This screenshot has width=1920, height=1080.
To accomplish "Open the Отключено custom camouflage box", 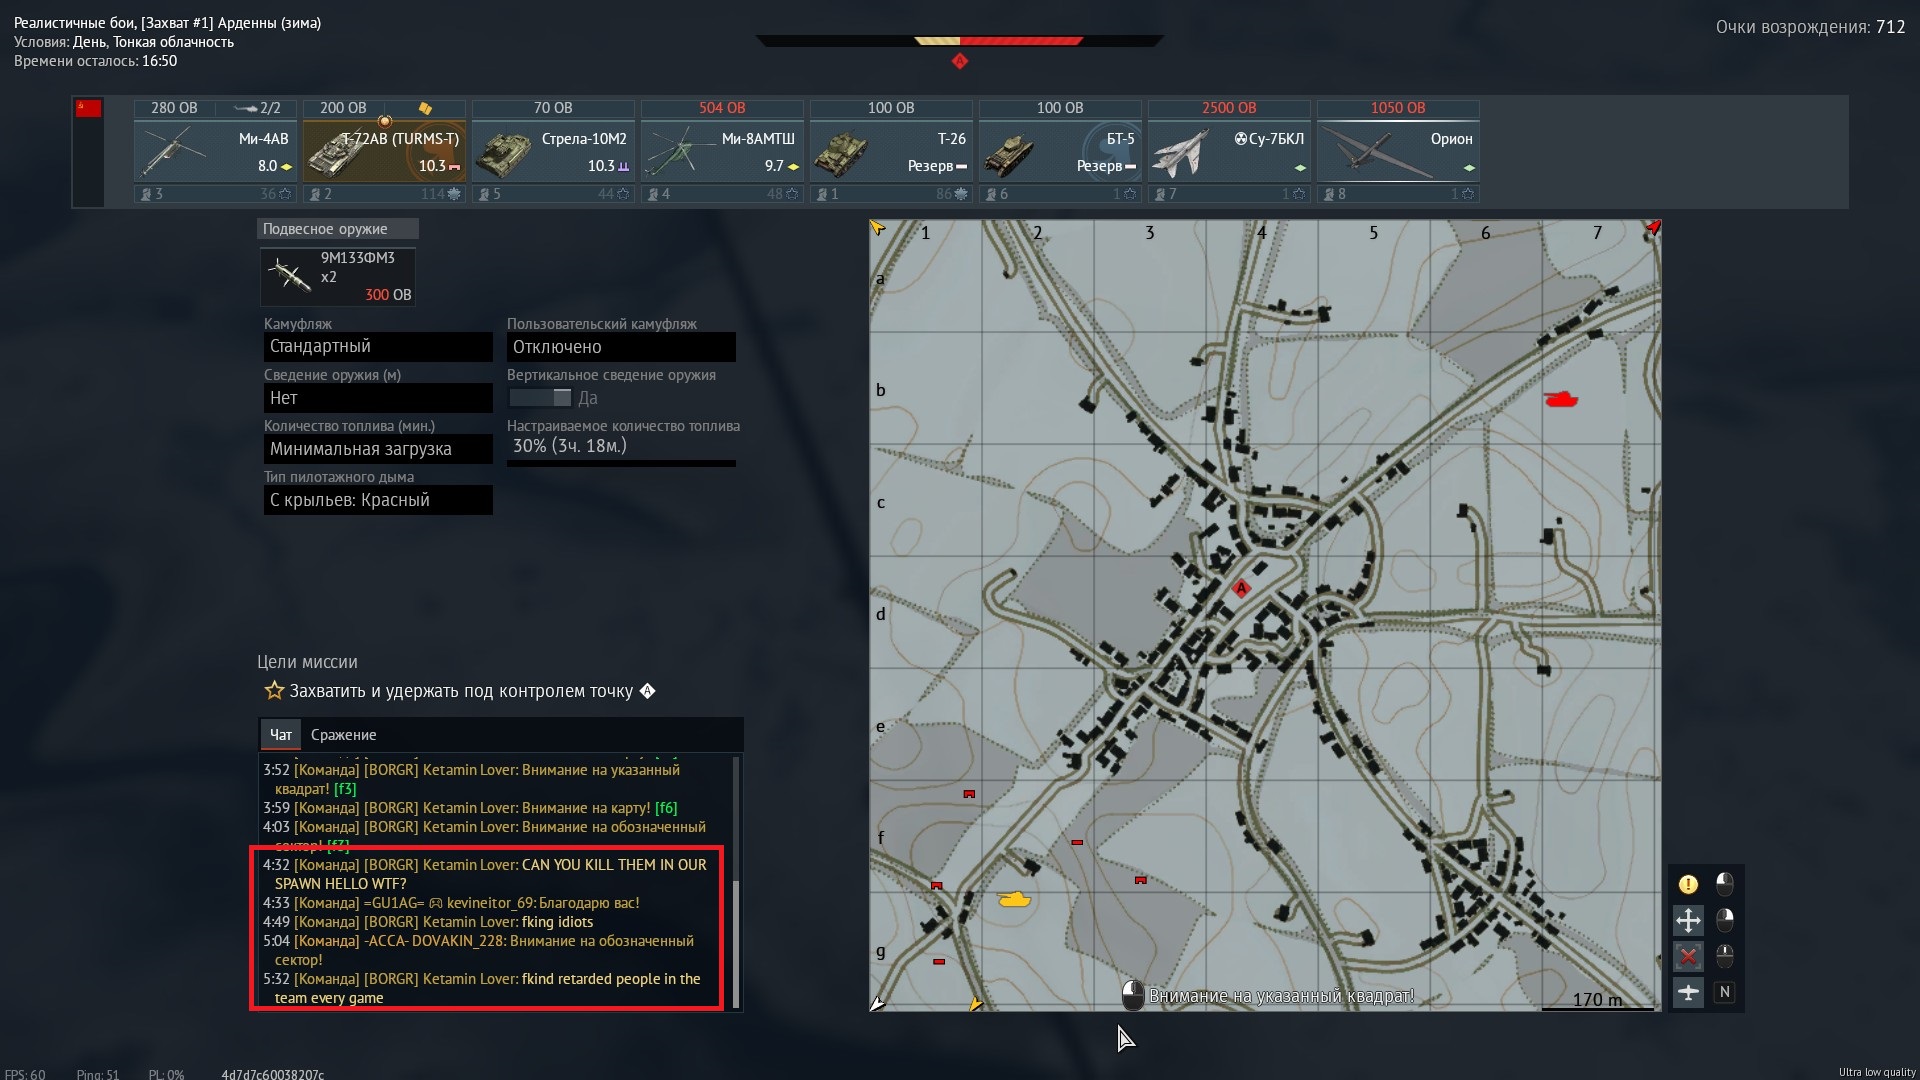I will pos(621,347).
